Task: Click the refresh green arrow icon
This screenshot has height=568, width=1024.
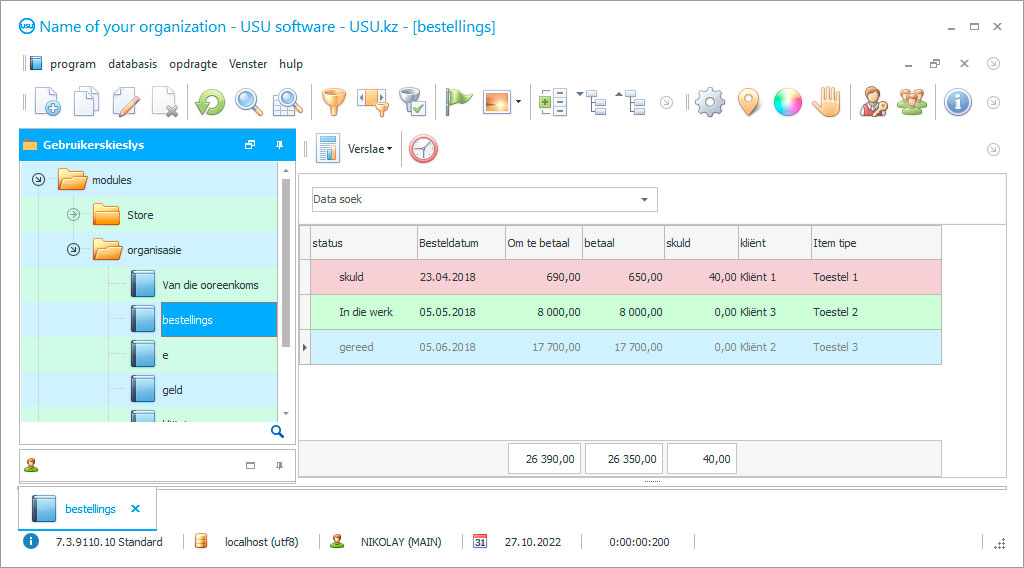Action: 210,102
